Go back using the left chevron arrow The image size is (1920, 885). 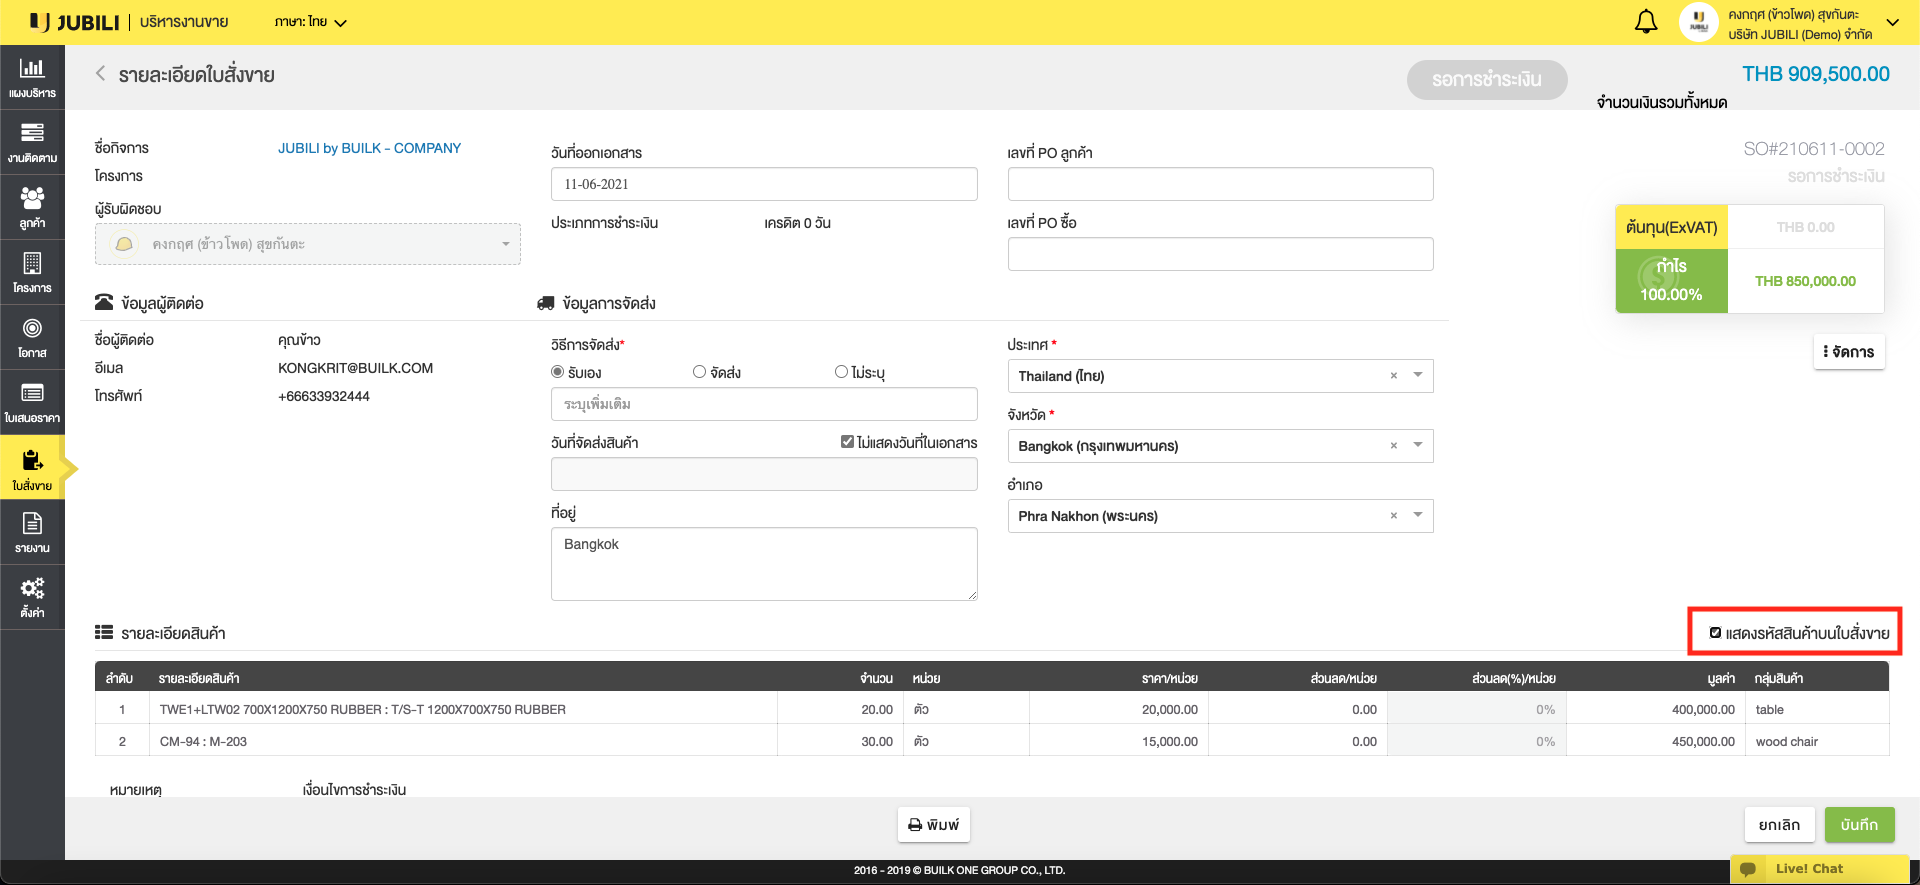100,74
